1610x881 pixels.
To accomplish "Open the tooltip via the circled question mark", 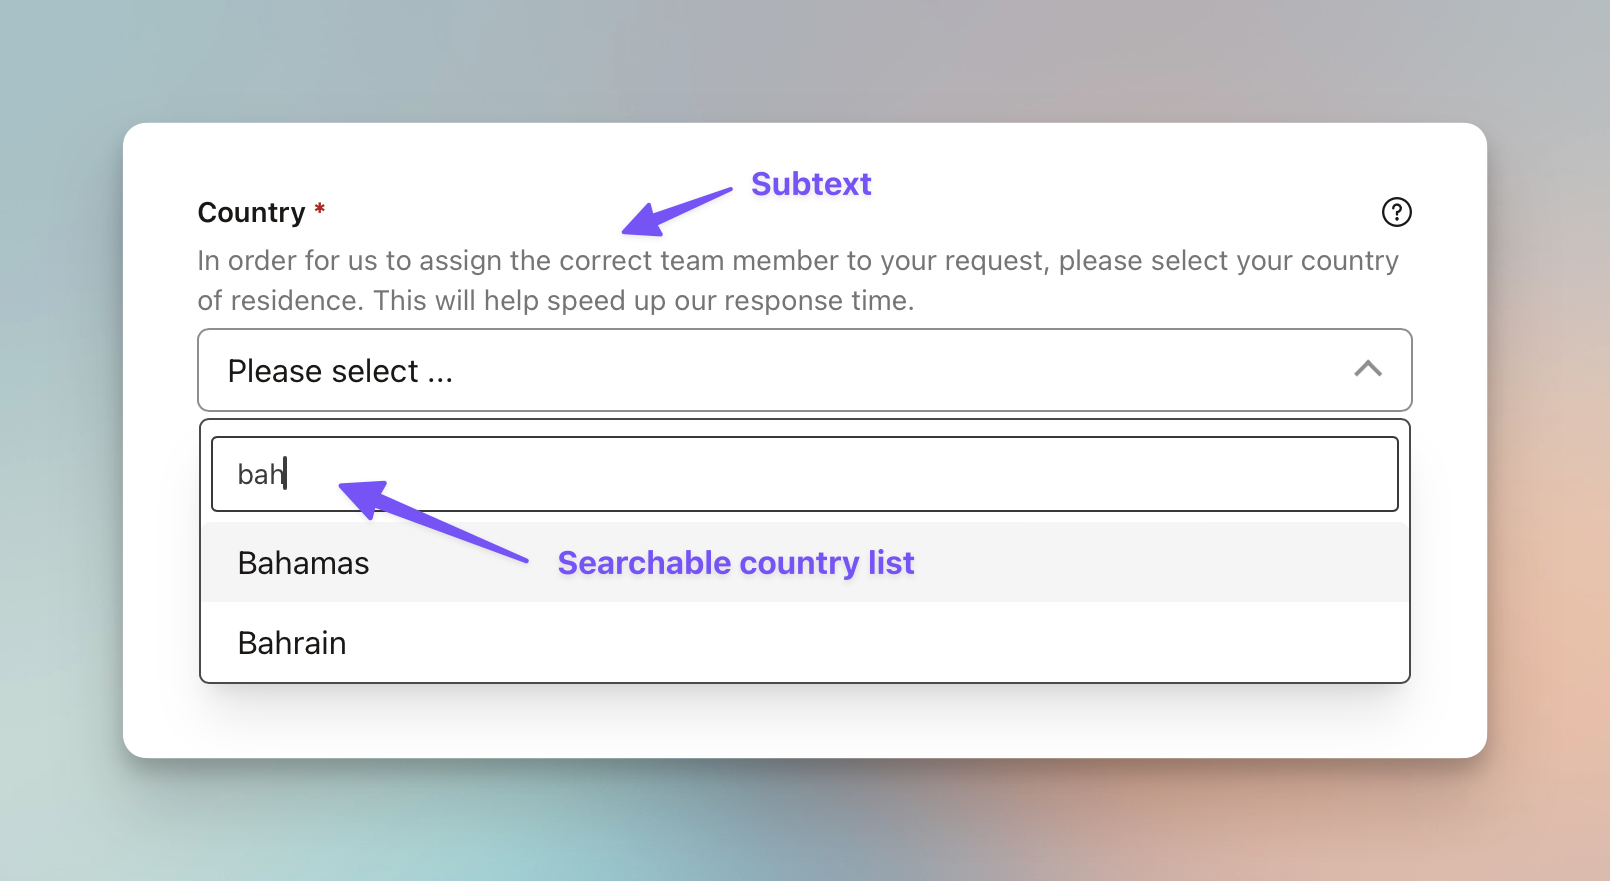I will (x=1396, y=212).
